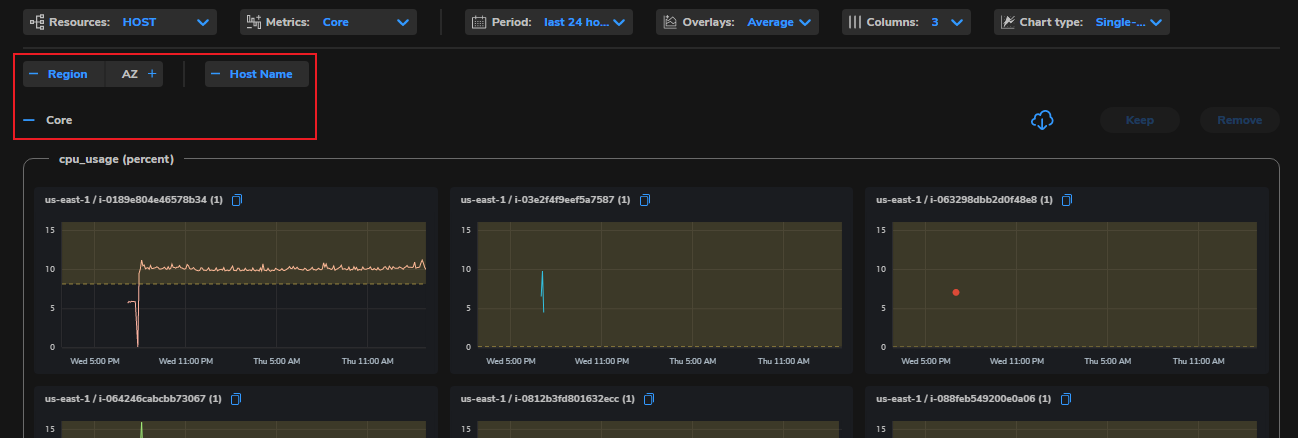The image size is (1298, 438).
Task: Click copy icon beside i-0812b3fd801632ecc
Action: [x=649, y=399]
